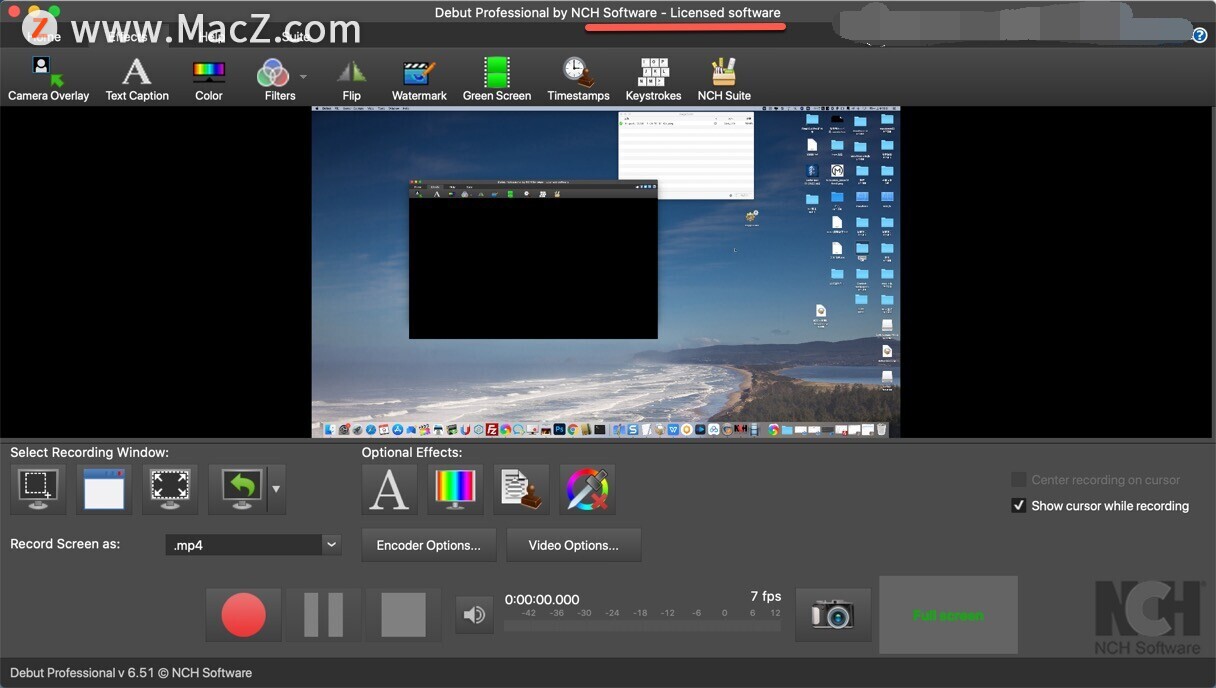
Task: Click the text caption optional effect button
Action: click(x=389, y=489)
